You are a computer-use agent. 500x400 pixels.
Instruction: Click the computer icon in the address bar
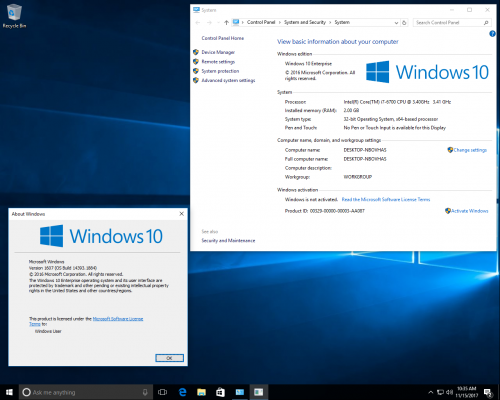coord(236,22)
